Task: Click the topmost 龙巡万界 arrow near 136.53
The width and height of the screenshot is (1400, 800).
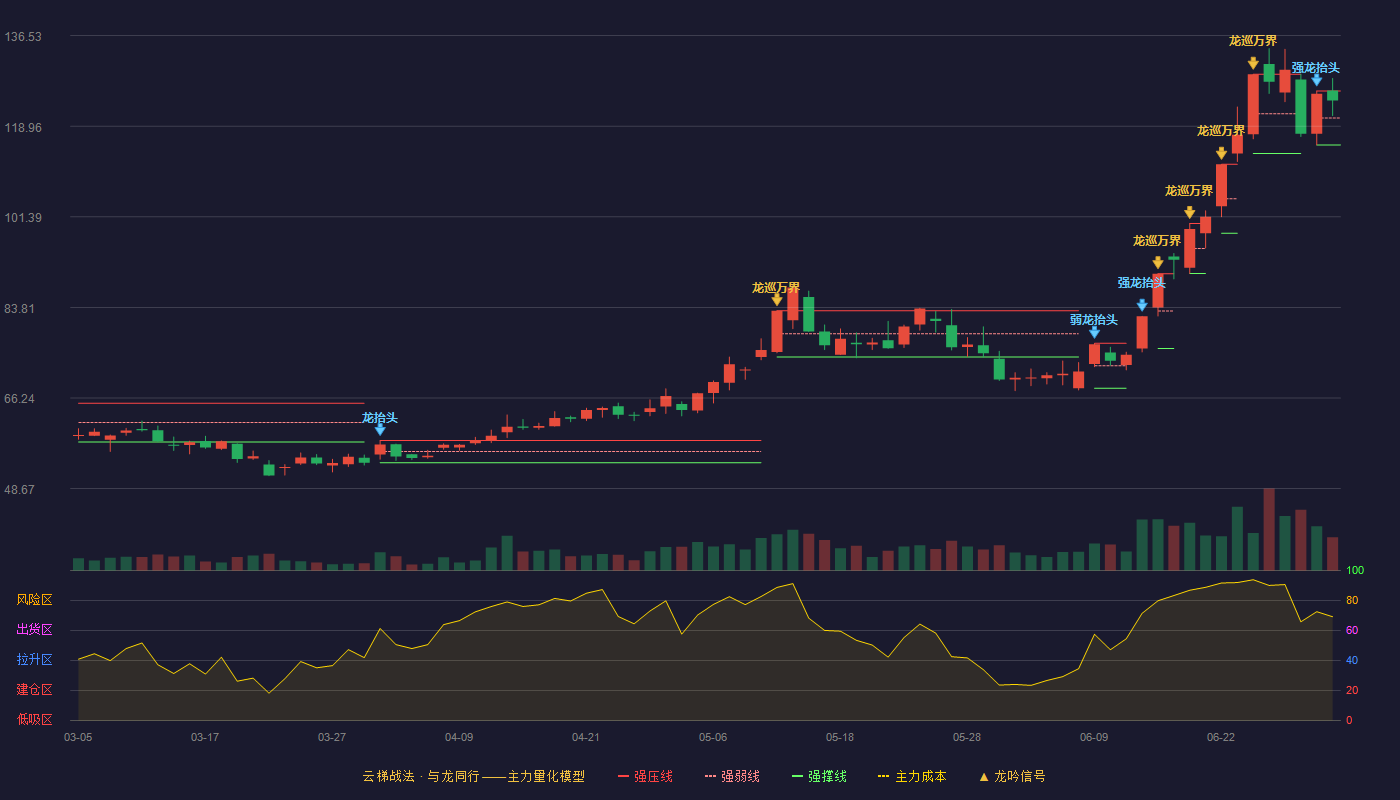Action: pos(1253,63)
